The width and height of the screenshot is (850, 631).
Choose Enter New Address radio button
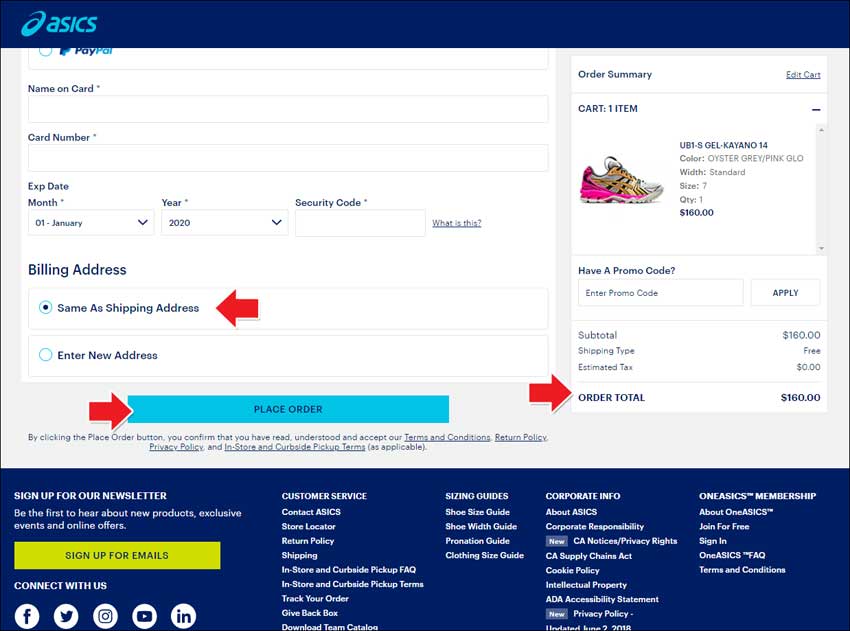[x=46, y=355]
